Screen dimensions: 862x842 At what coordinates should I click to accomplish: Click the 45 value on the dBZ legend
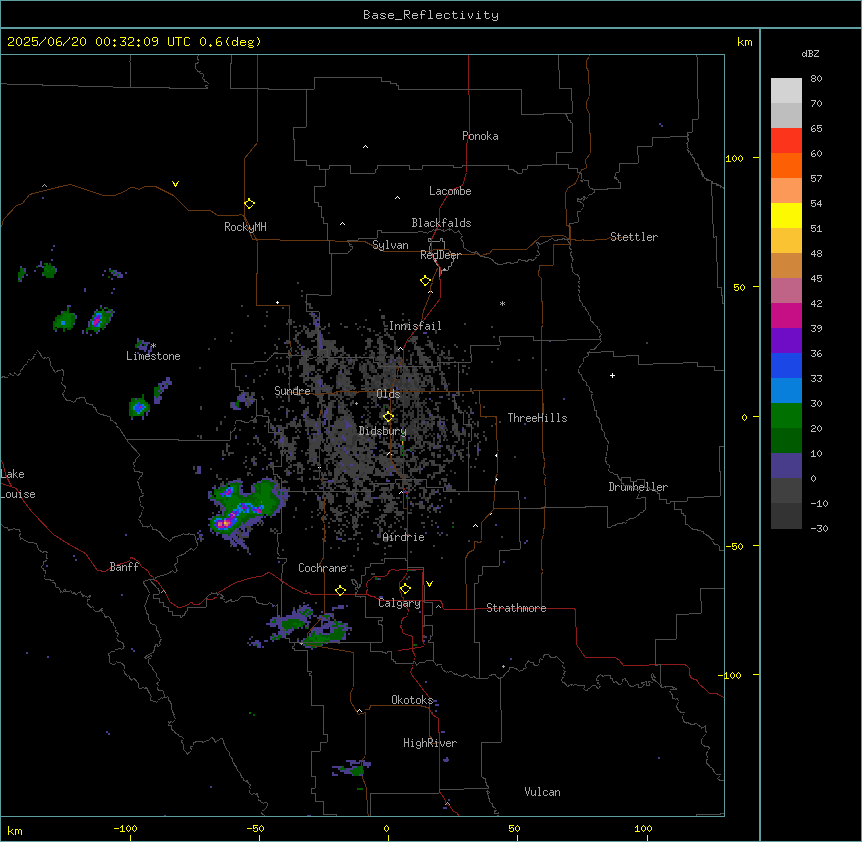tap(816, 279)
